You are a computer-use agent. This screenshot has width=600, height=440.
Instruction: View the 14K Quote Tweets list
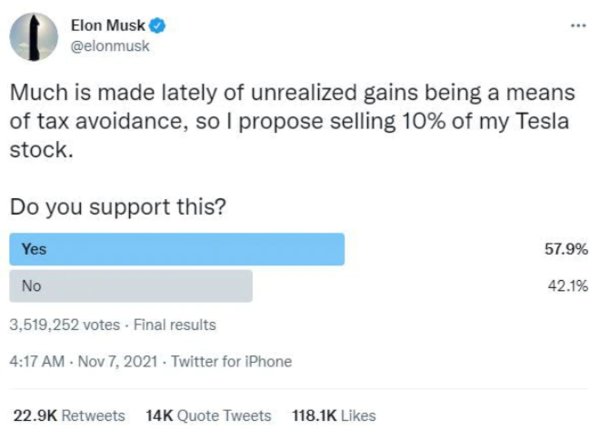point(208,415)
